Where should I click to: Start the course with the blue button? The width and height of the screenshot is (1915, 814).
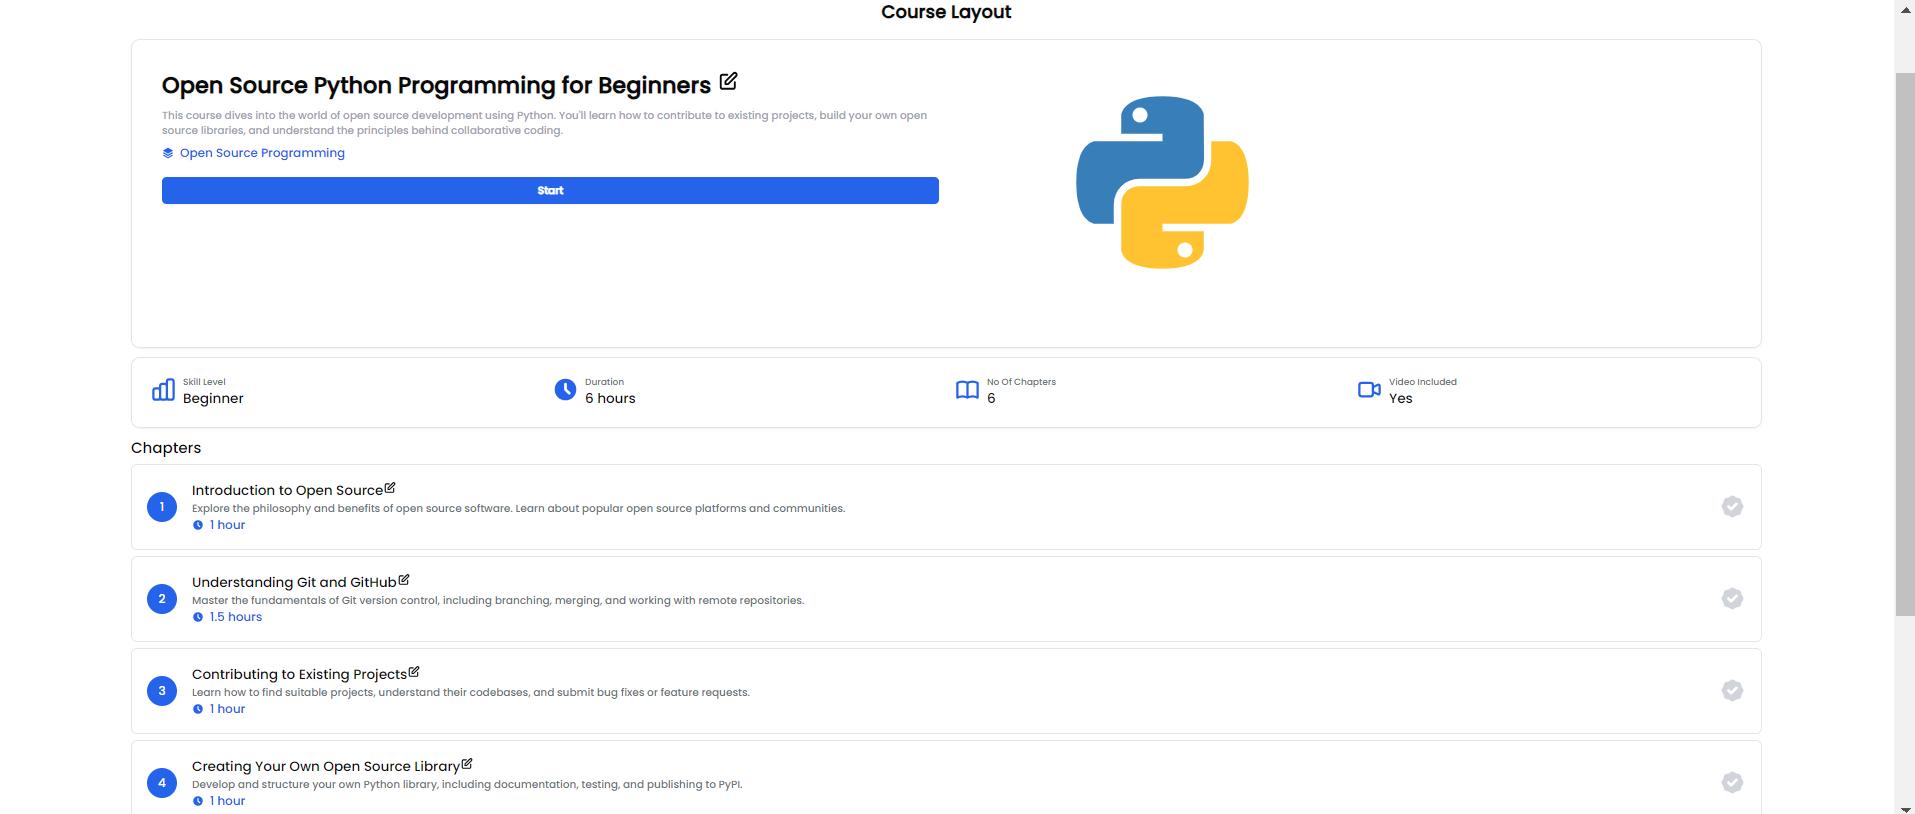550,191
